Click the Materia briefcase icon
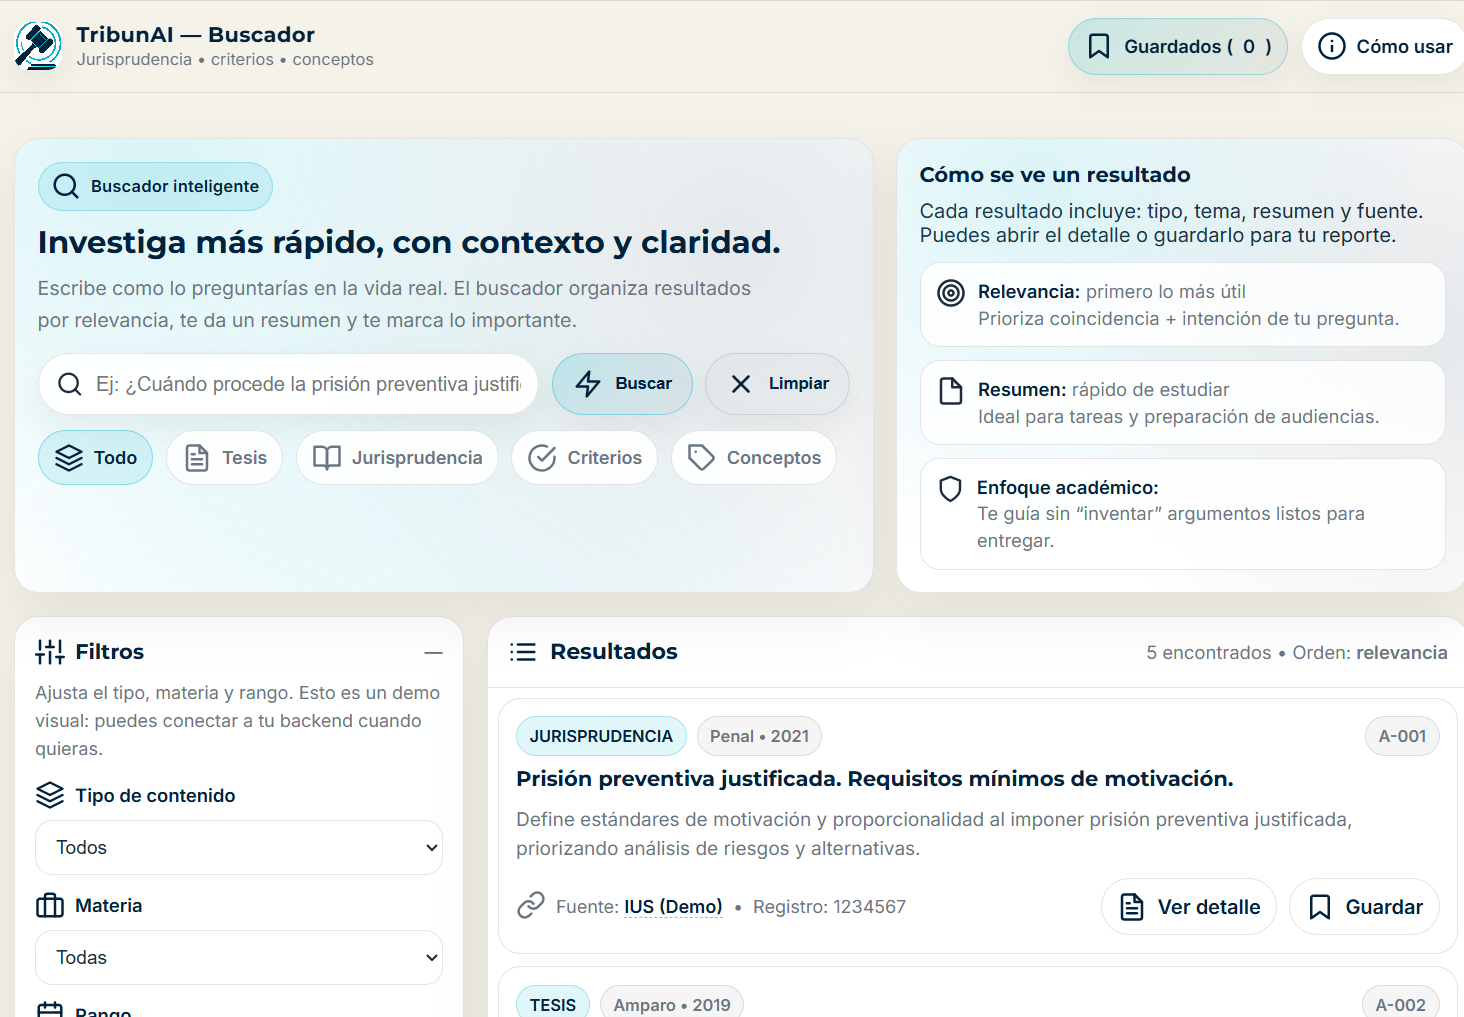Viewport: 1464px width, 1017px height. tap(50, 905)
